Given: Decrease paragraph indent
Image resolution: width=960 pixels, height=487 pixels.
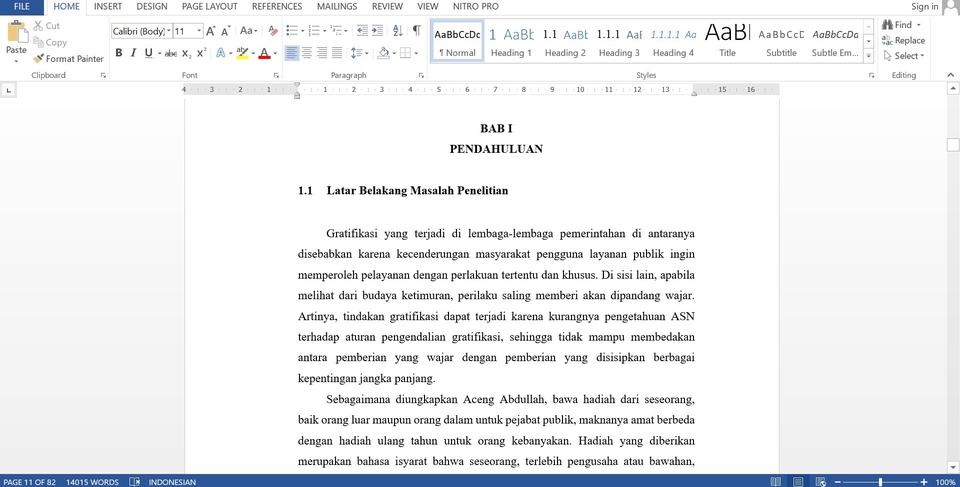Looking at the screenshot, I should [362, 31].
